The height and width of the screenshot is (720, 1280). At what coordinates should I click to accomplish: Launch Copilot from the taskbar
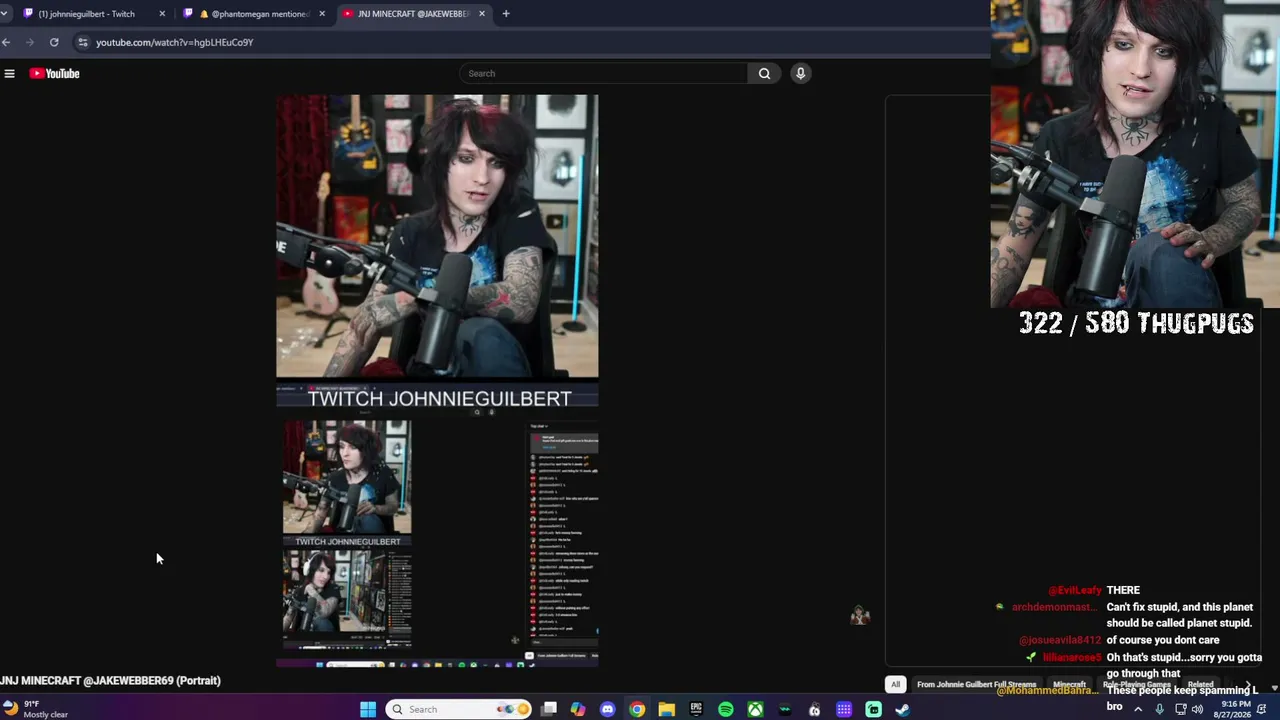tap(578, 710)
